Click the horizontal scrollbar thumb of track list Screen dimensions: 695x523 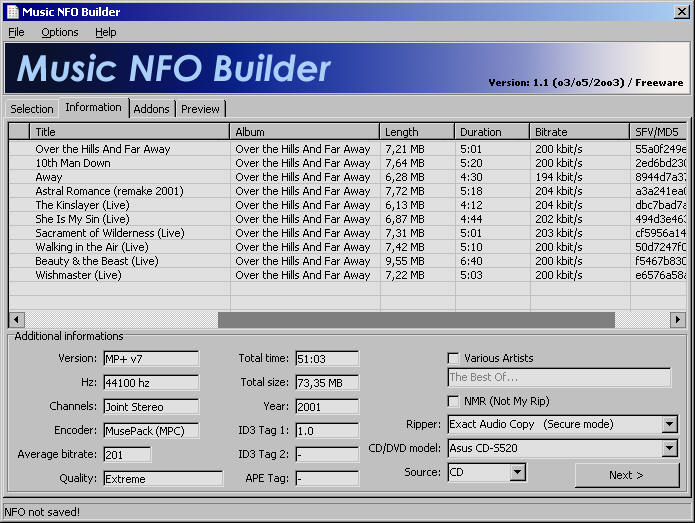tap(415, 320)
